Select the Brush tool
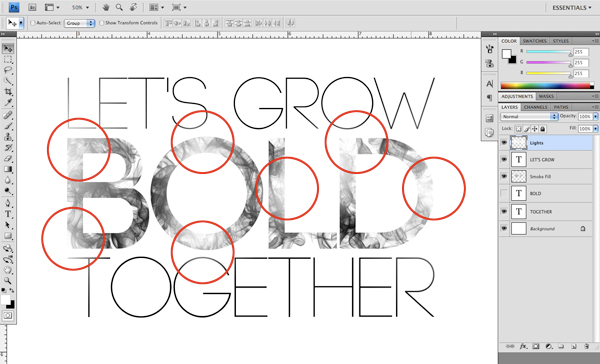The height and width of the screenshot is (364, 600). point(8,126)
